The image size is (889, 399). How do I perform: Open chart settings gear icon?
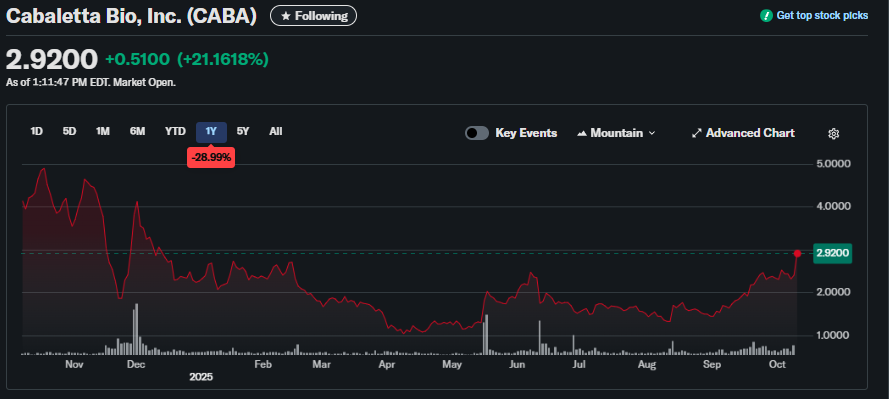pos(833,134)
